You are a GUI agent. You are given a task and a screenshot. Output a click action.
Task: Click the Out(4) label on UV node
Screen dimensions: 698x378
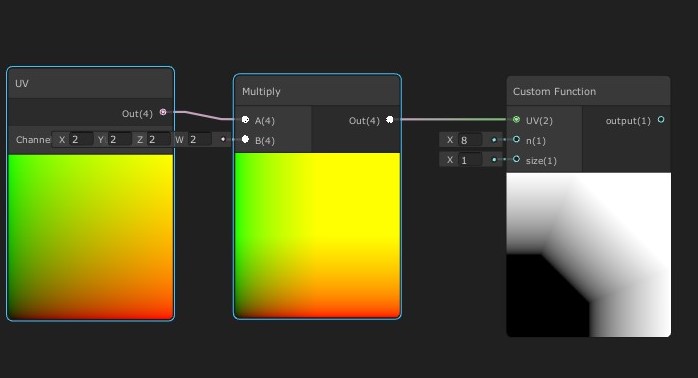(137, 114)
